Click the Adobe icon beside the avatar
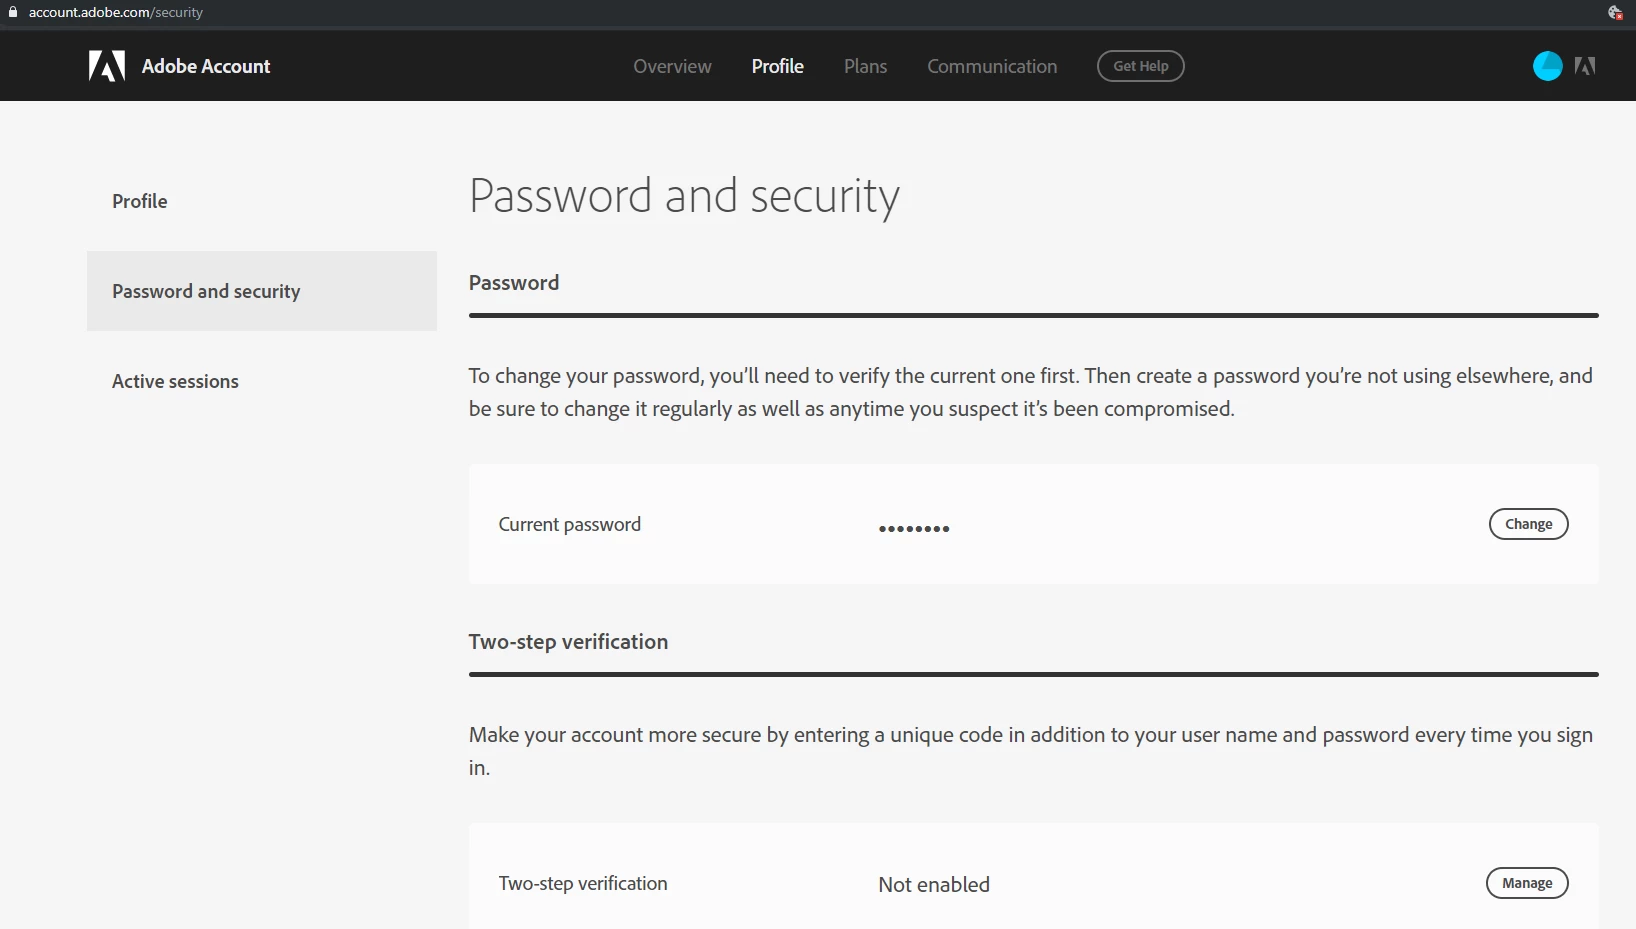 1585,66
